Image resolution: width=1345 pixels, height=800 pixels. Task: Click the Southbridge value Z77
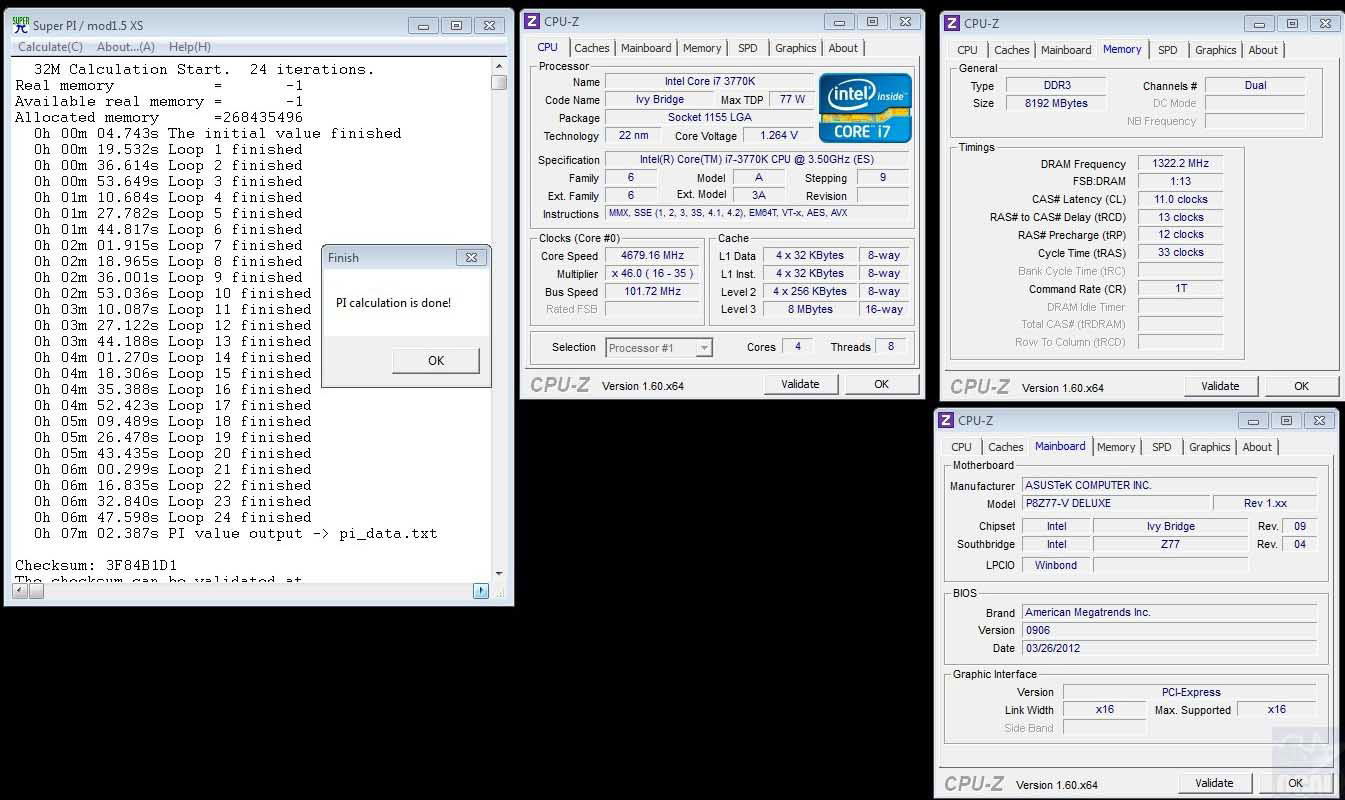(1171, 545)
